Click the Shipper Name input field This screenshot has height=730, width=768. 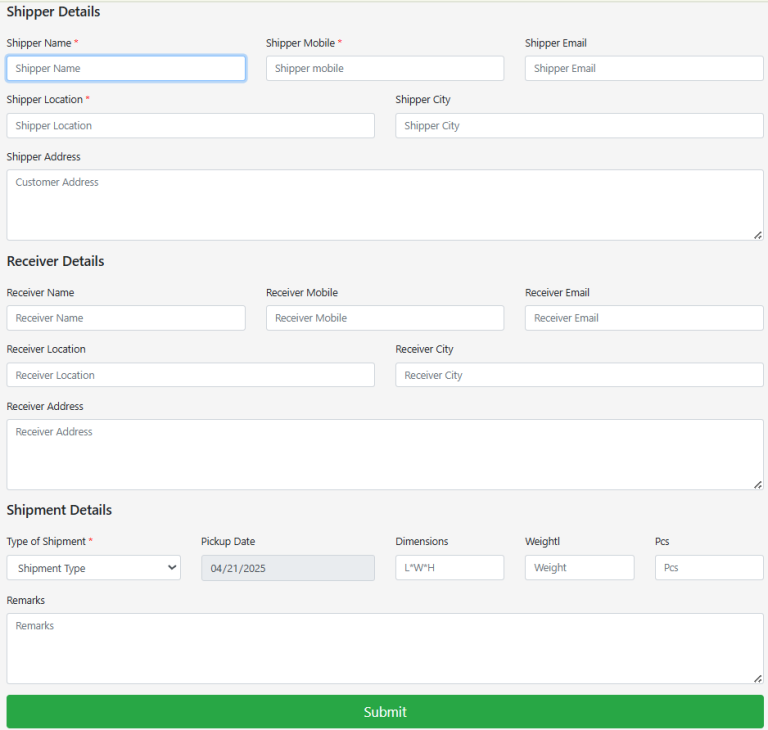point(126,68)
